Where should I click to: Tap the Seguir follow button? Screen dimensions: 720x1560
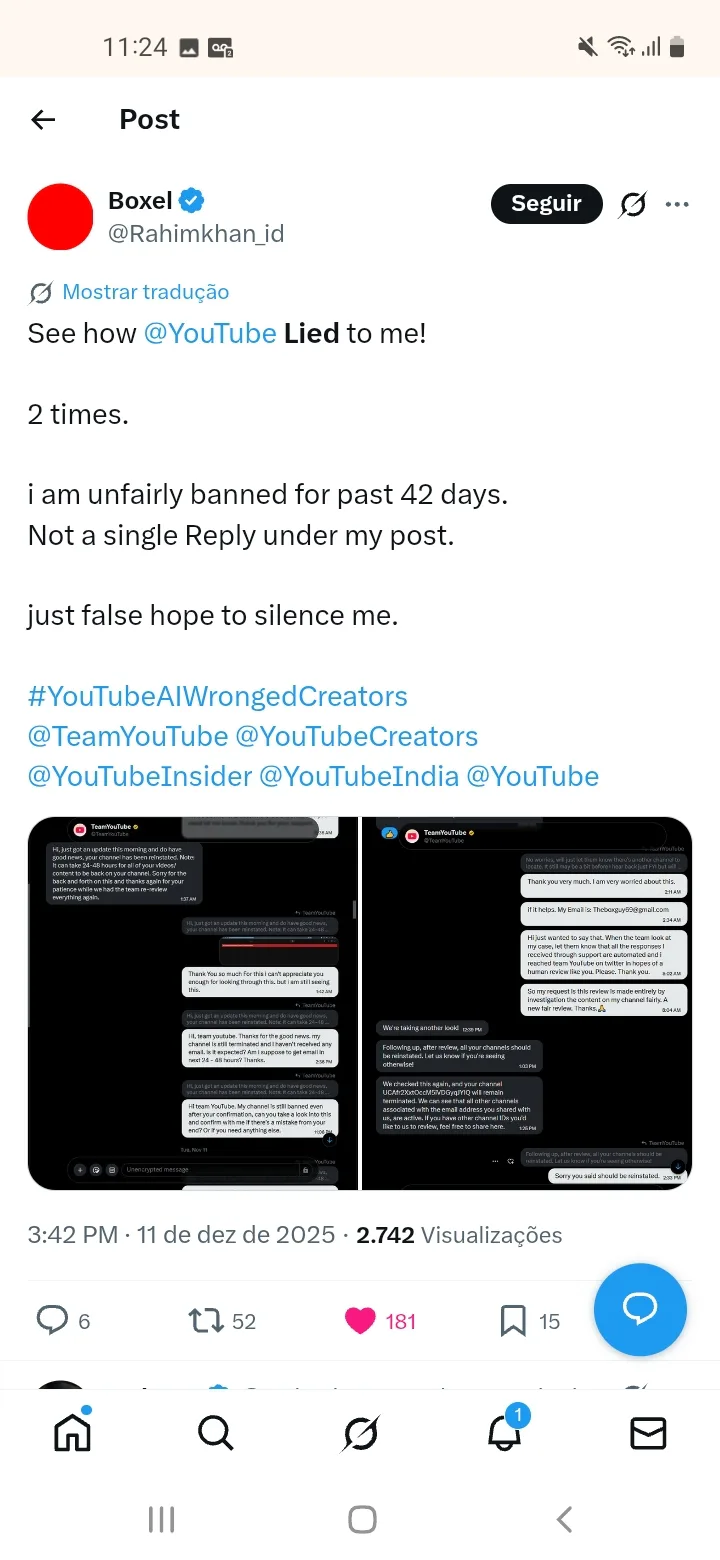[546, 204]
